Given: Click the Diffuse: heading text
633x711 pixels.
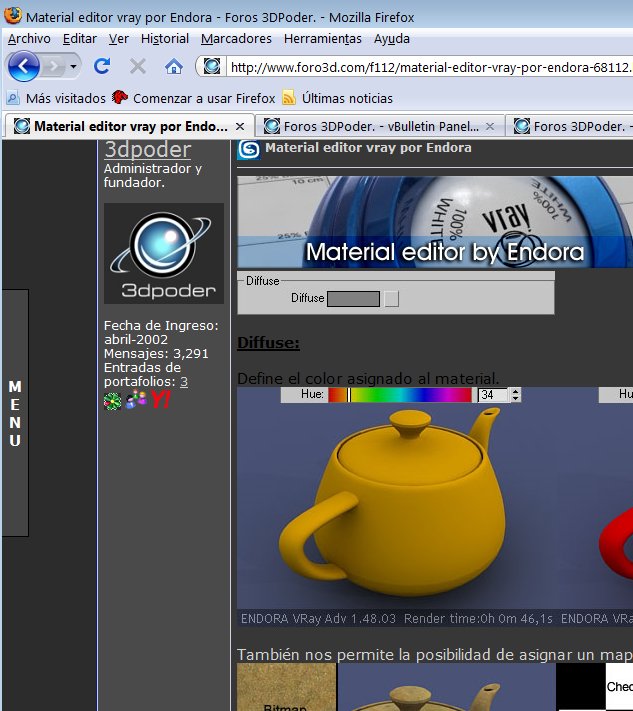Looking at the screenshot, I should pos(268,343).
